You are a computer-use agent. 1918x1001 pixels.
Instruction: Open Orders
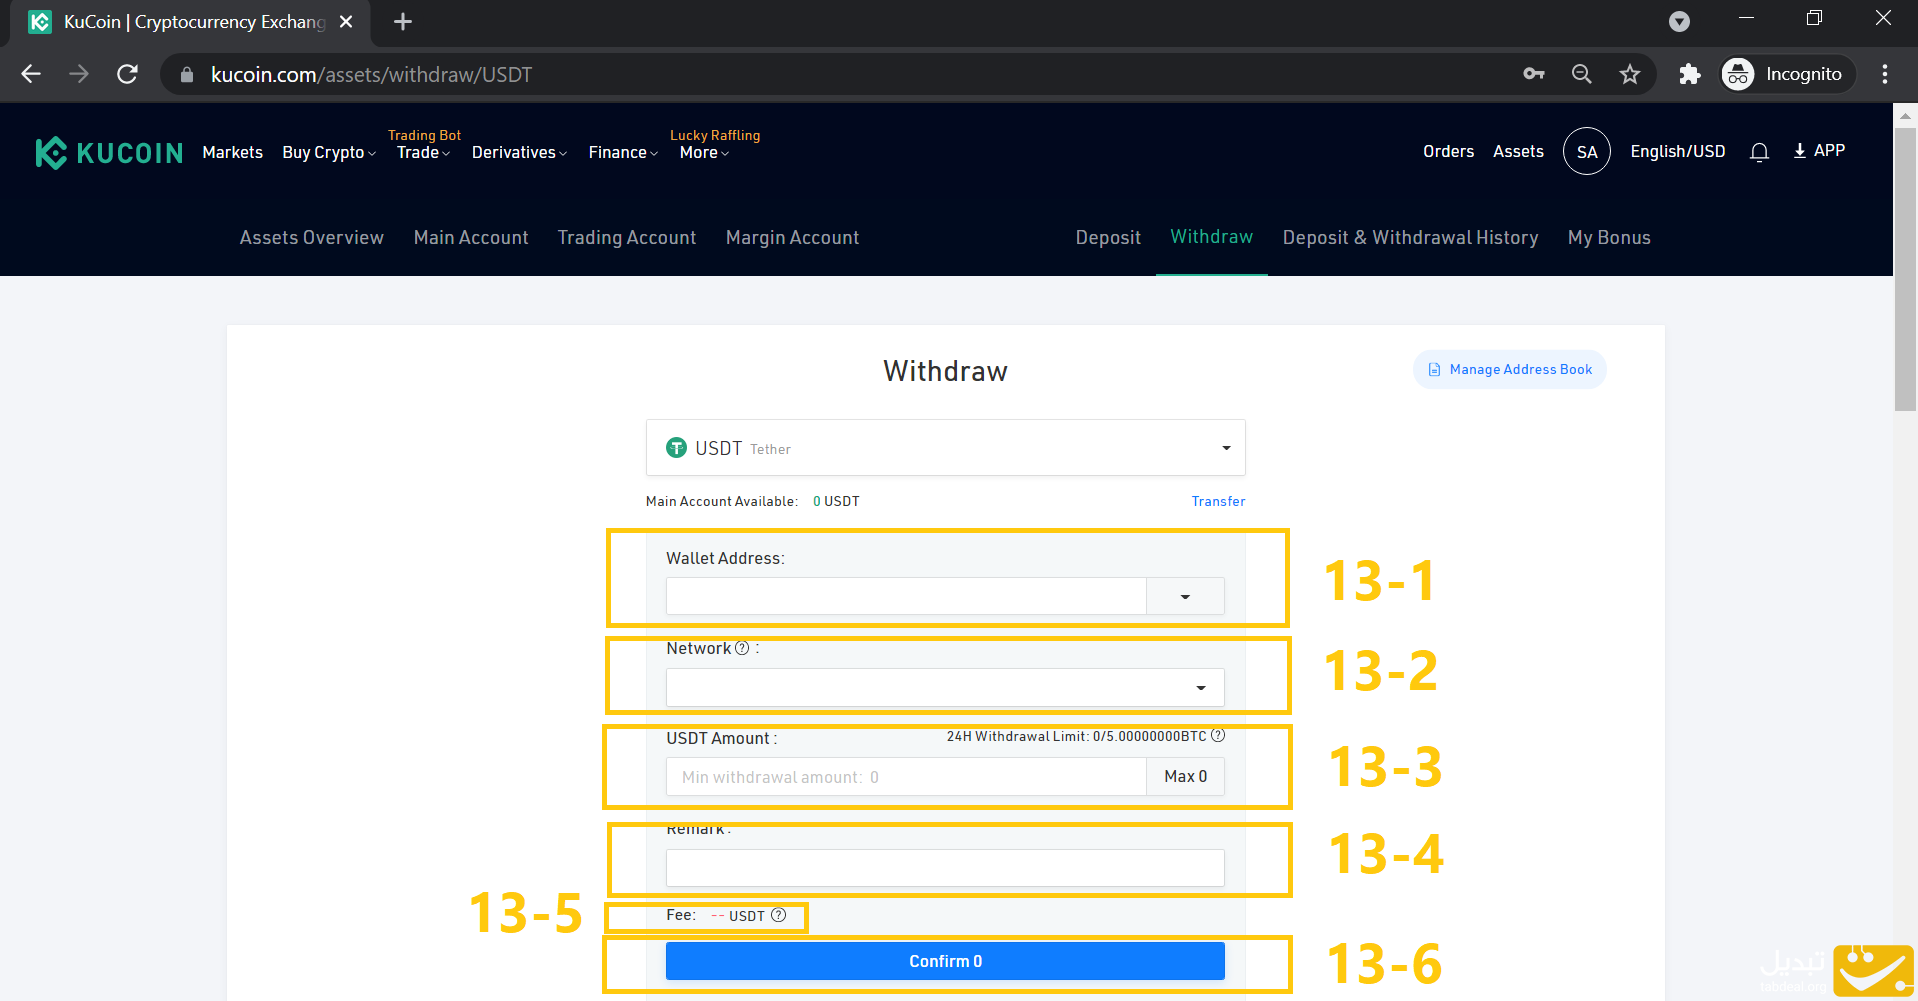pyautogui.click(x=1448, y=152)
